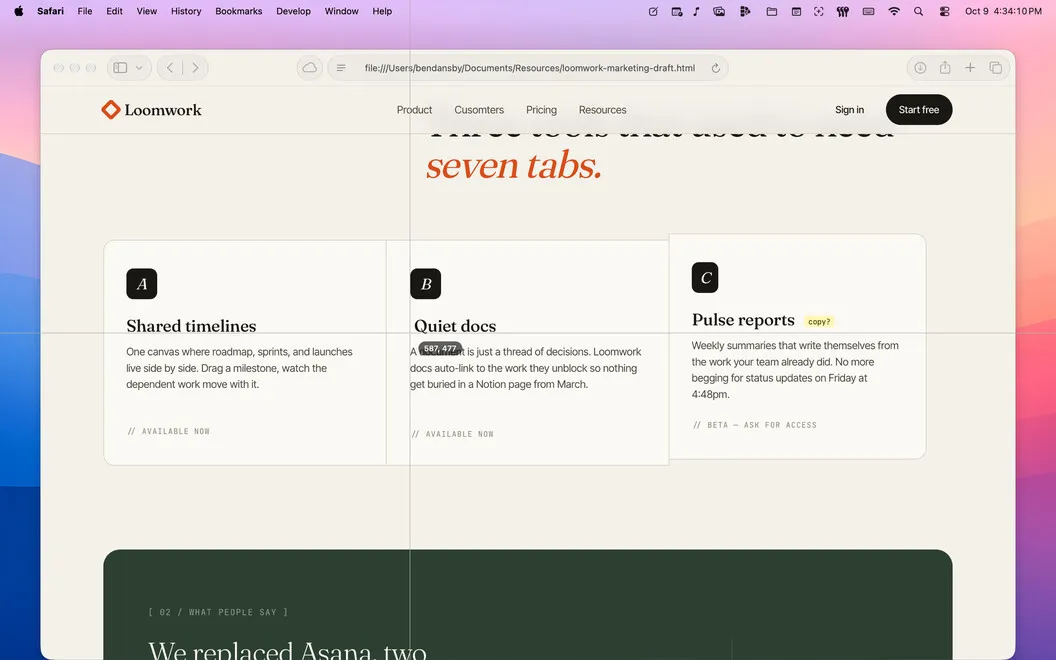Viewport: 1056px width, 660px height.
Task: Show the Safari sidebar
Action: pos(121,68)
